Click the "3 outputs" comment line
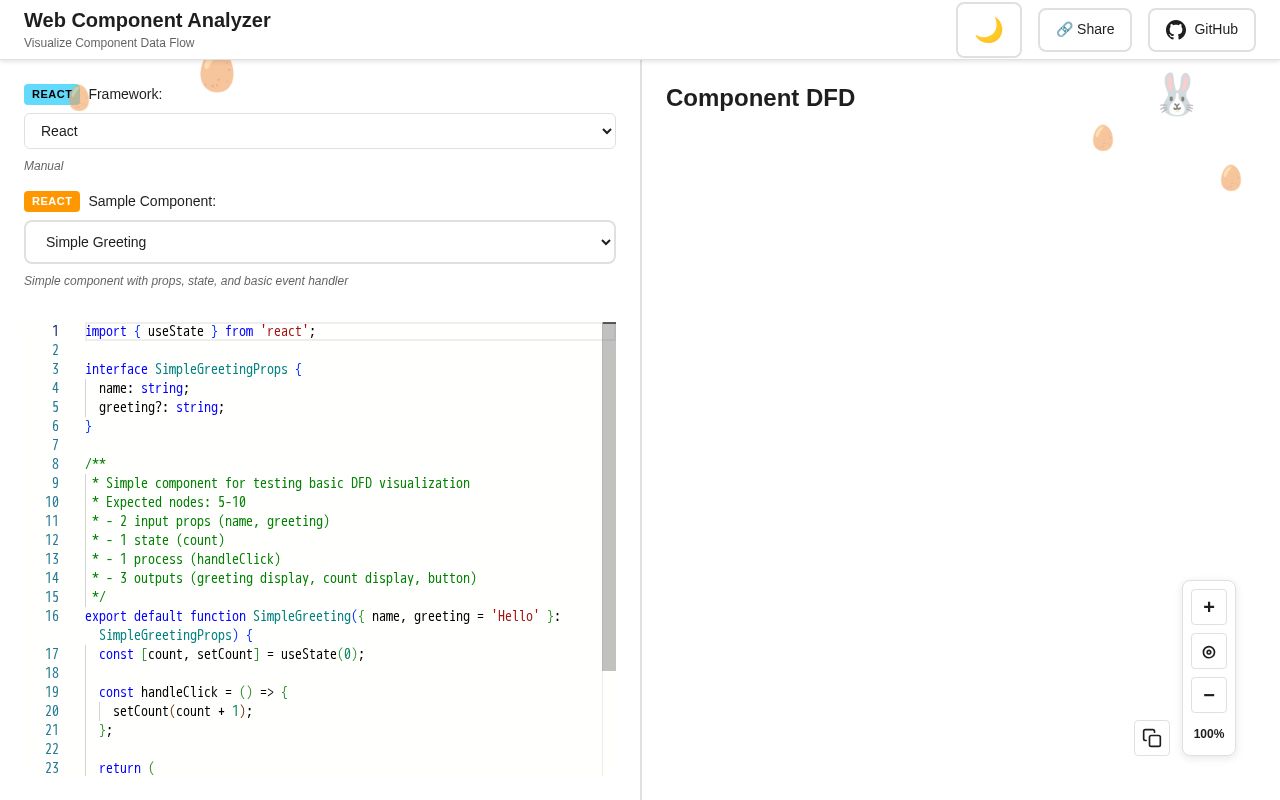The height and width of the screenshot is (800, 1280). coord(284,578)
